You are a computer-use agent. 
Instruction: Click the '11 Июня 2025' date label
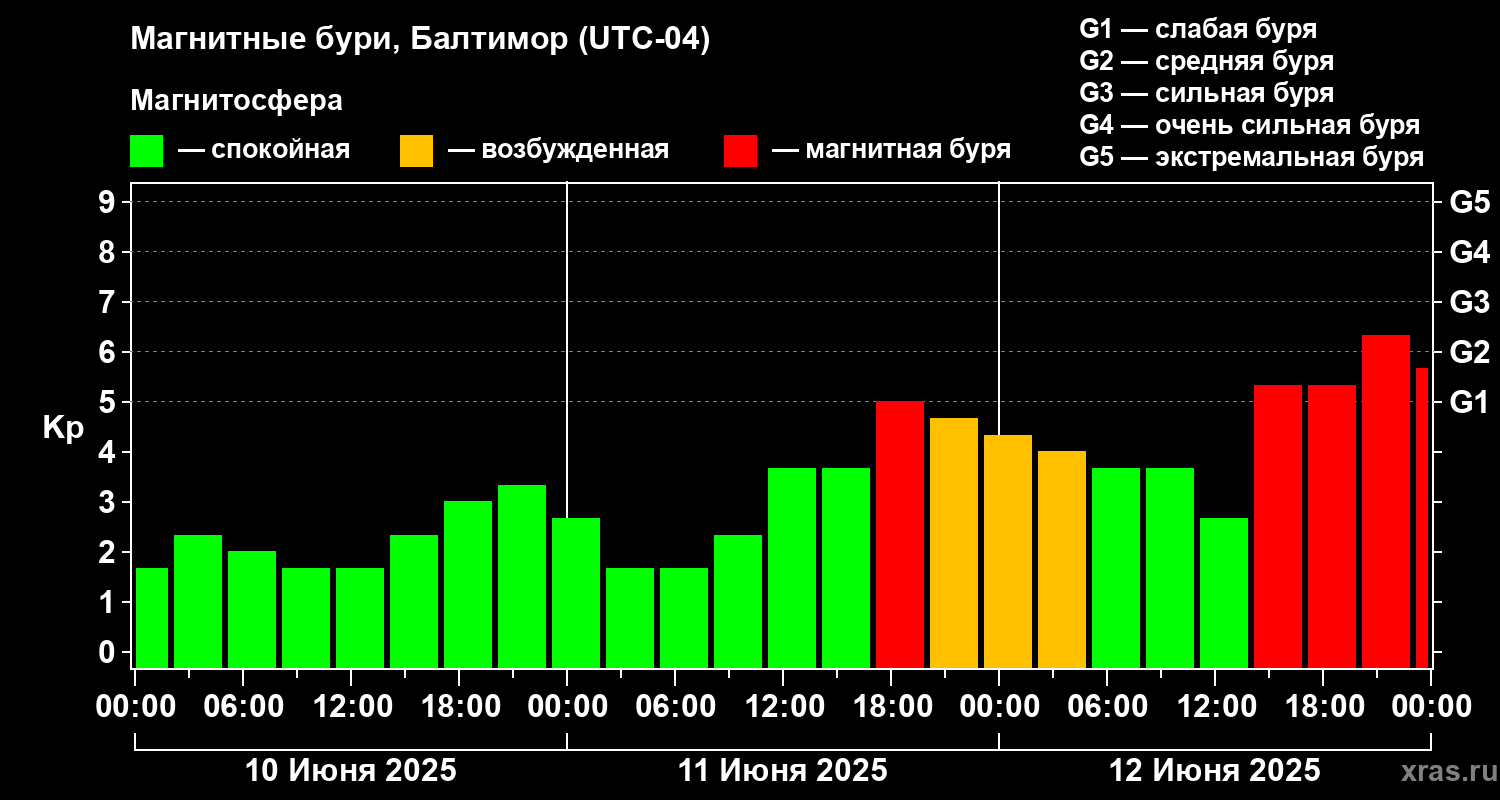point(783,771)
